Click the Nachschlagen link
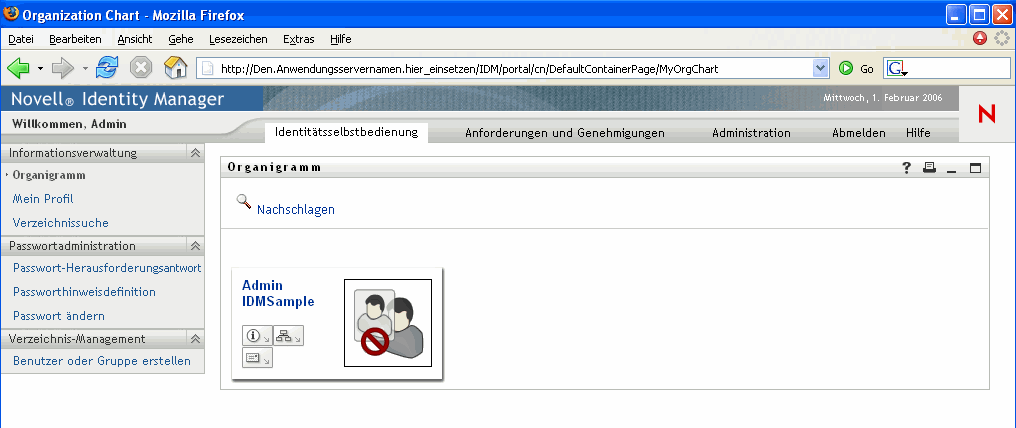The width and height of the screenshot is (1016, 428). [x=296, y=210]
